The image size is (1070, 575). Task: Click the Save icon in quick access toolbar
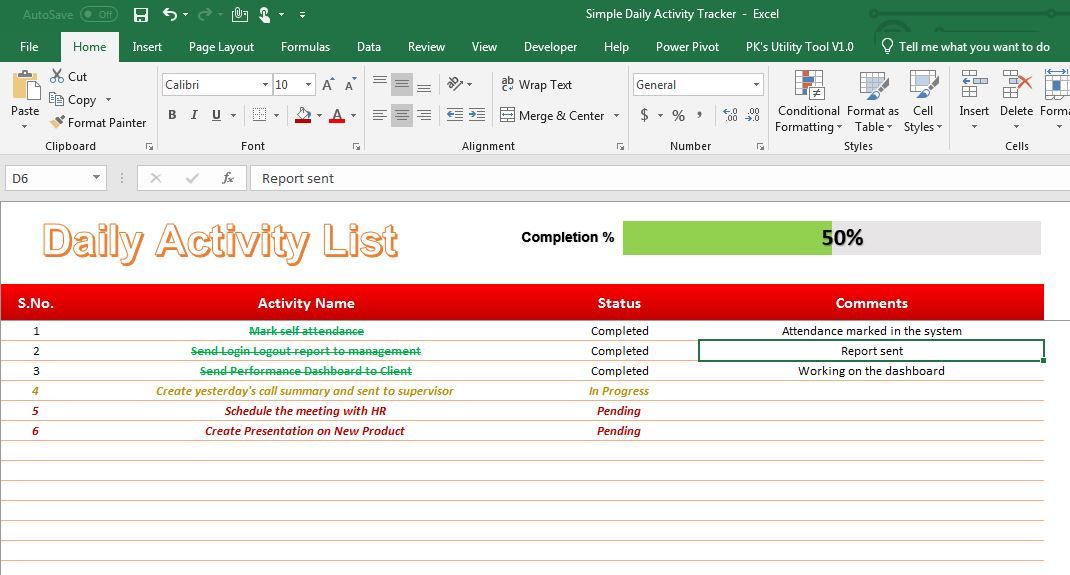pos(141,14)
